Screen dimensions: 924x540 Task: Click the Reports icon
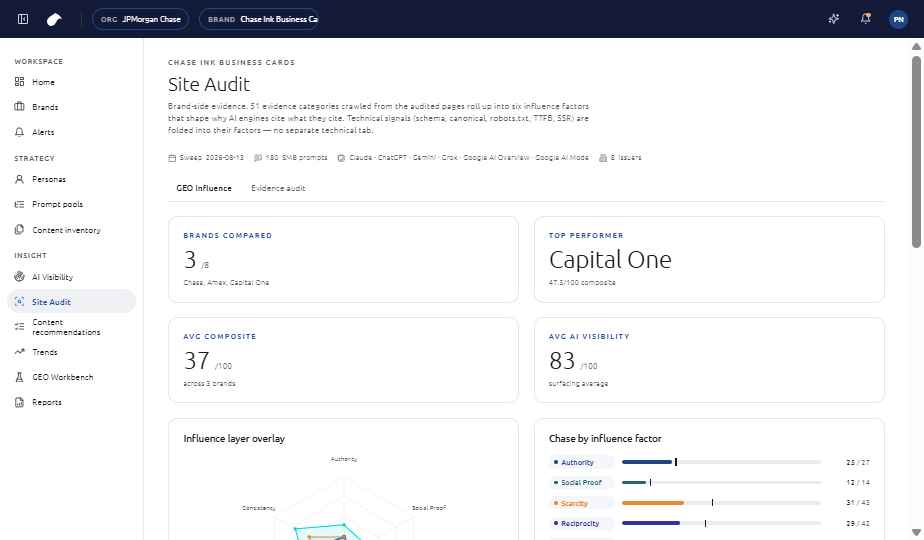[x=19, y=403]
